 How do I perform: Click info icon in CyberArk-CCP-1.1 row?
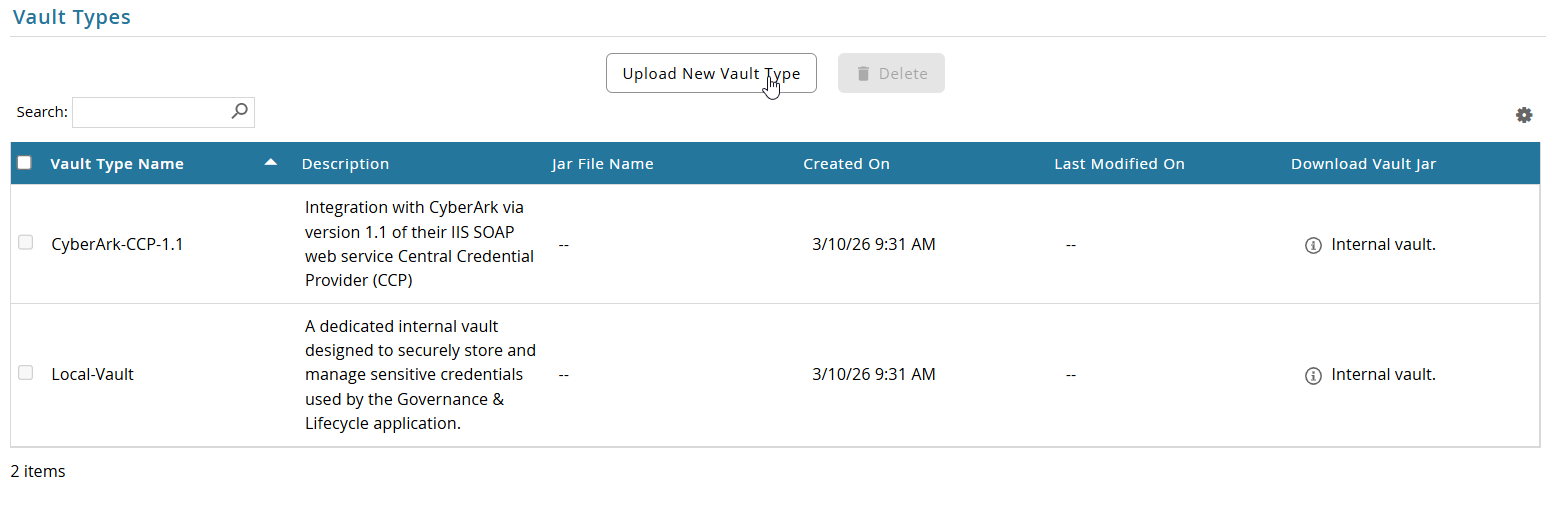[1314, 245]
